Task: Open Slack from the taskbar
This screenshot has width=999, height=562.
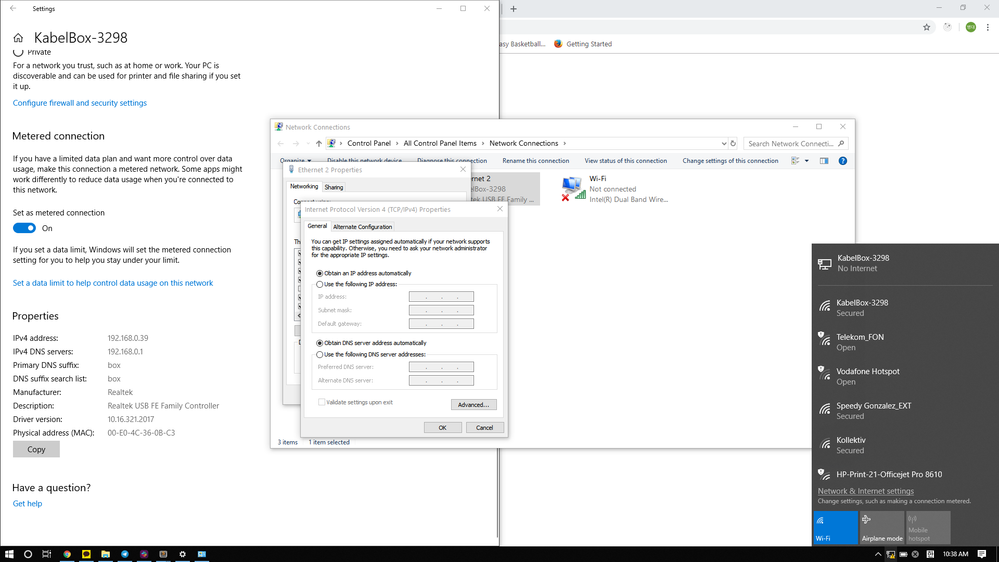Action: (x=144, y=554)
